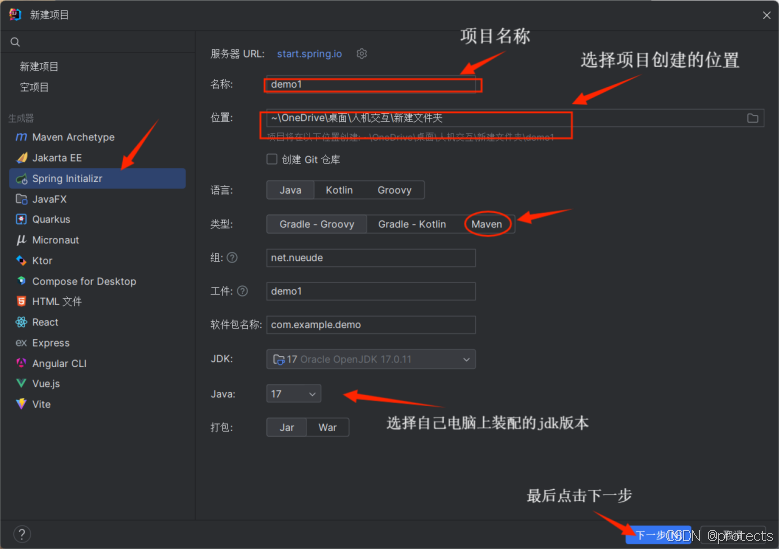Select Jakarta EE generator
Image resolution: width=779 pixels, height=550 pixels.
point(97,158)
